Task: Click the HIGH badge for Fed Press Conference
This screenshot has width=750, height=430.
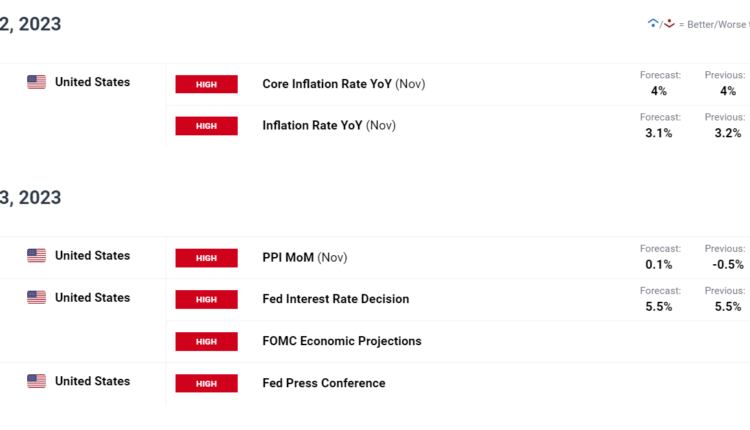Action: [x=206, y=383]
